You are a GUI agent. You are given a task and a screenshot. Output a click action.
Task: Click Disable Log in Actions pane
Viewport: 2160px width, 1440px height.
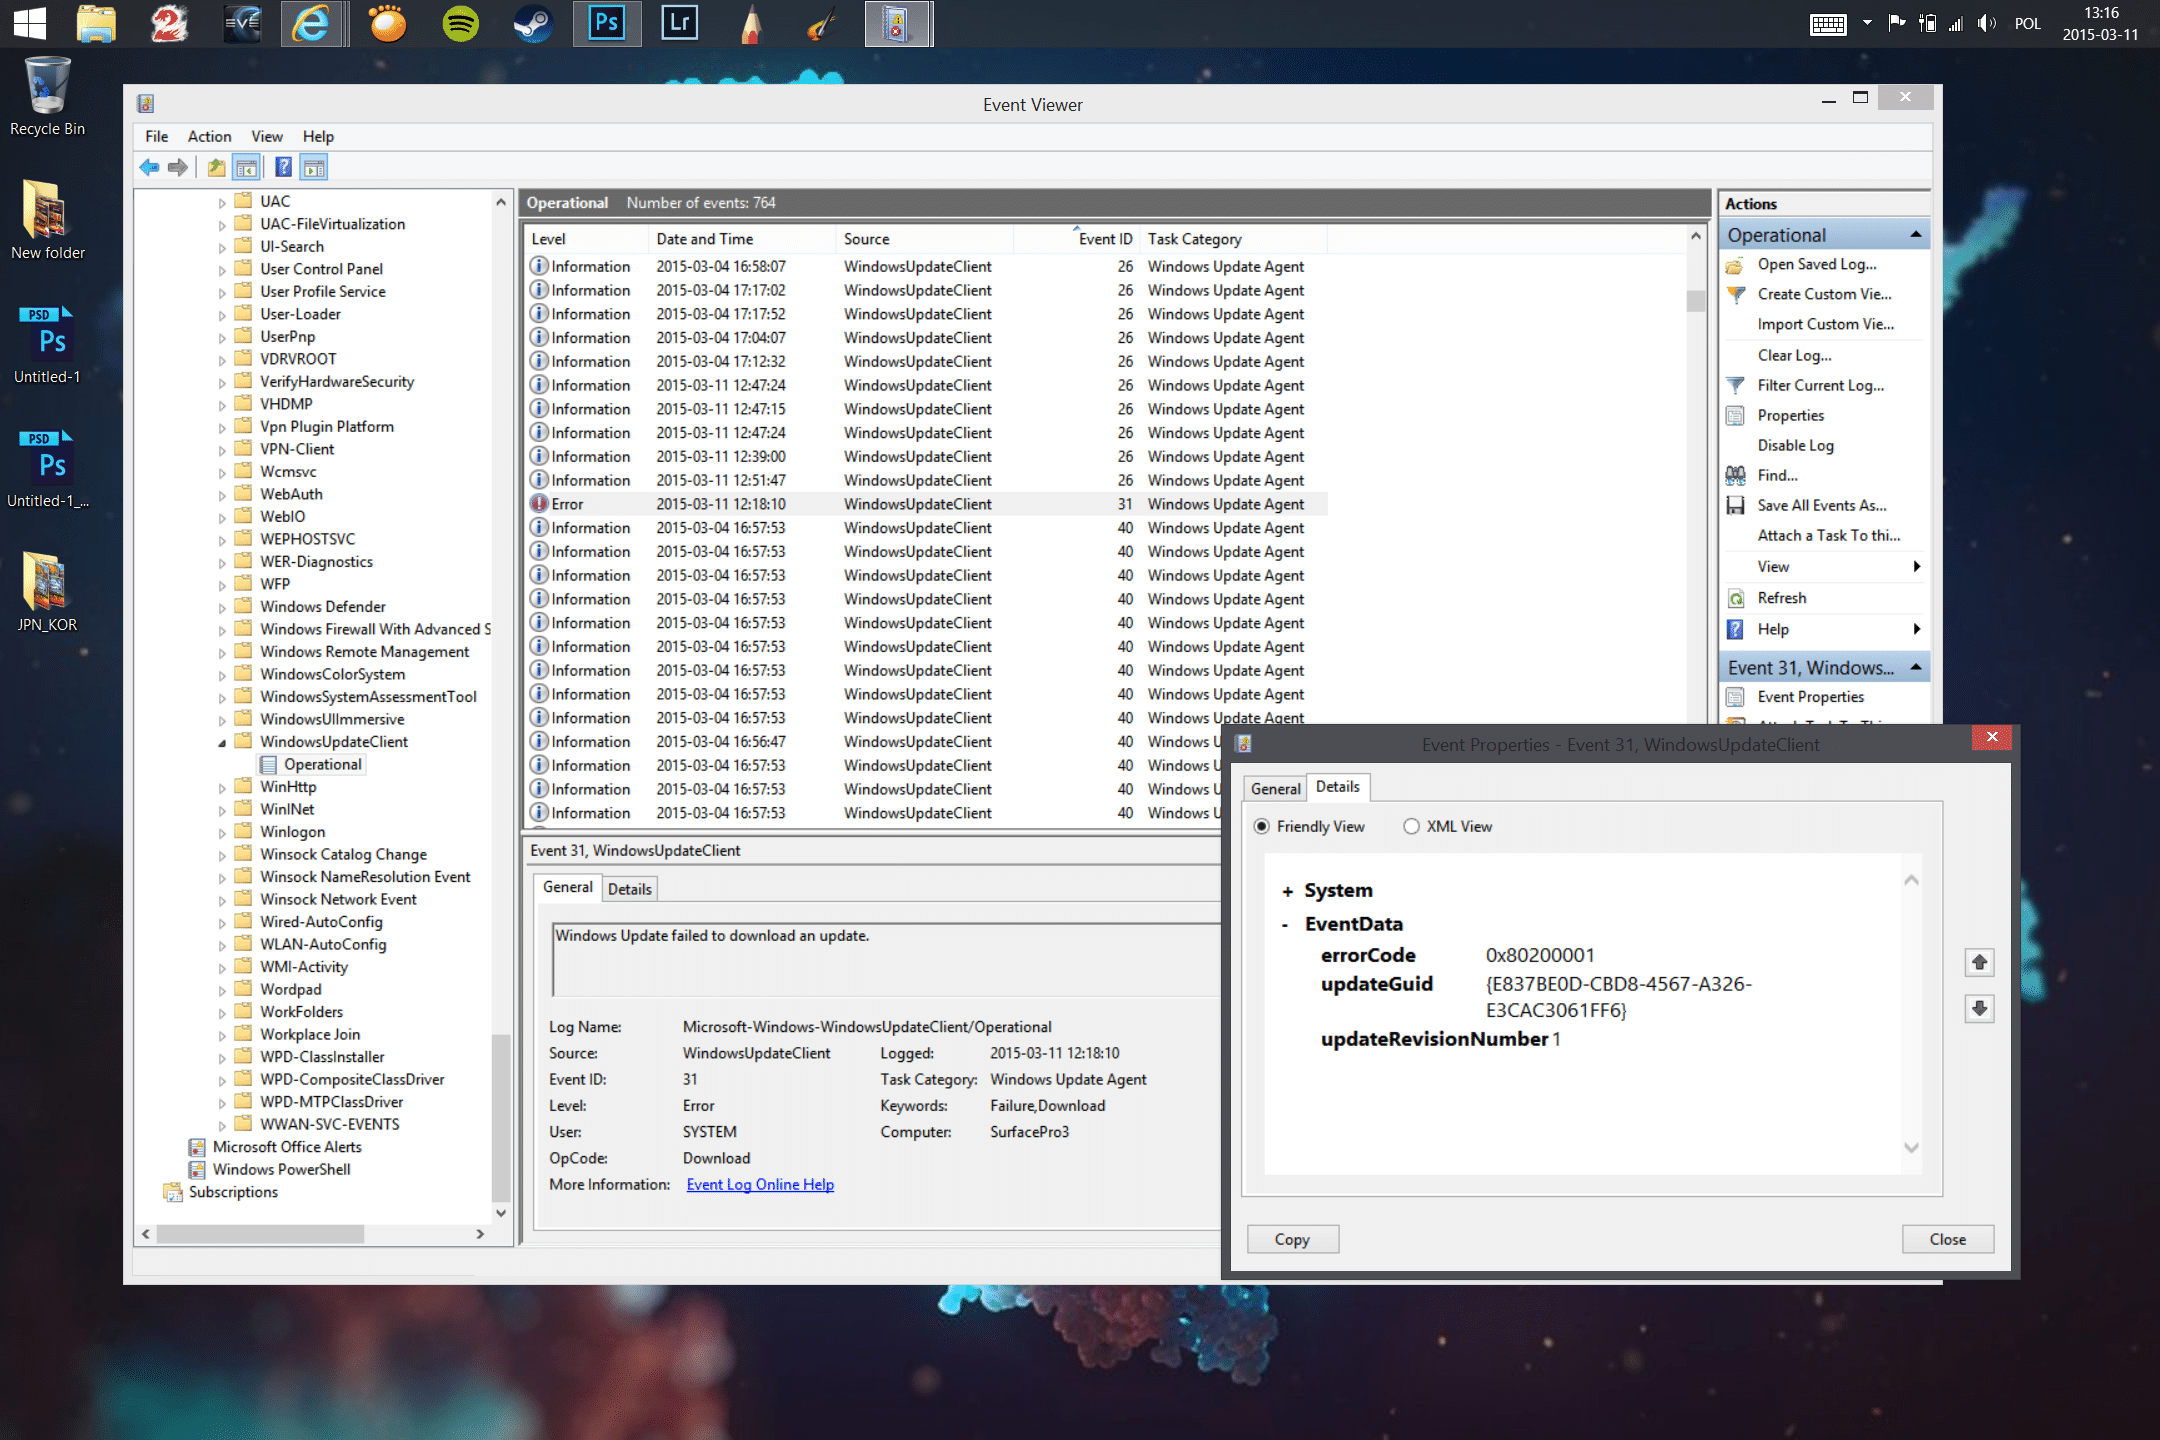1795,445
